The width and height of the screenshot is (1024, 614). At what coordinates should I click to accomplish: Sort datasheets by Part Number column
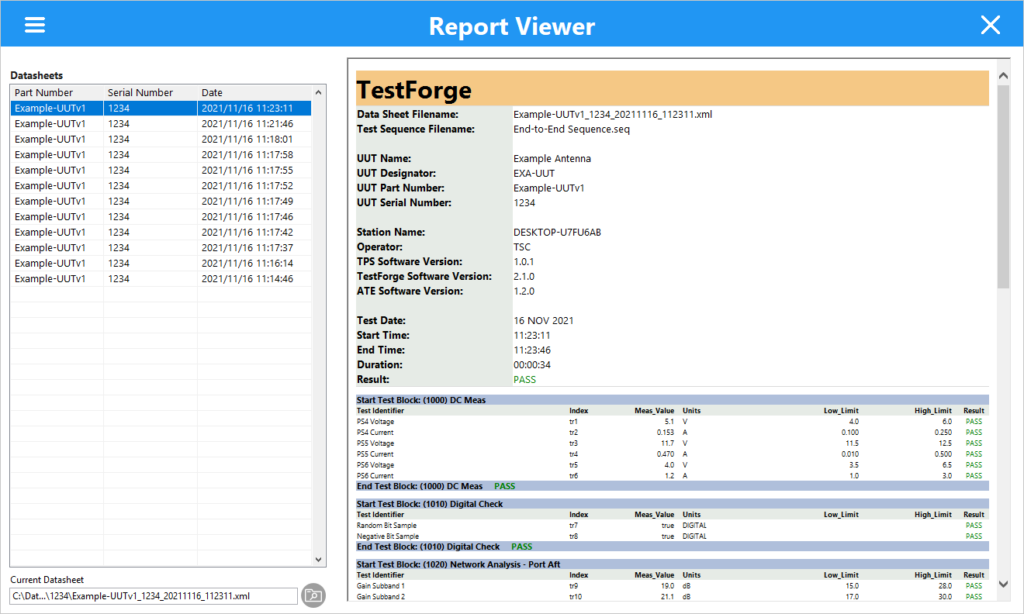click(x=57, y=93)
